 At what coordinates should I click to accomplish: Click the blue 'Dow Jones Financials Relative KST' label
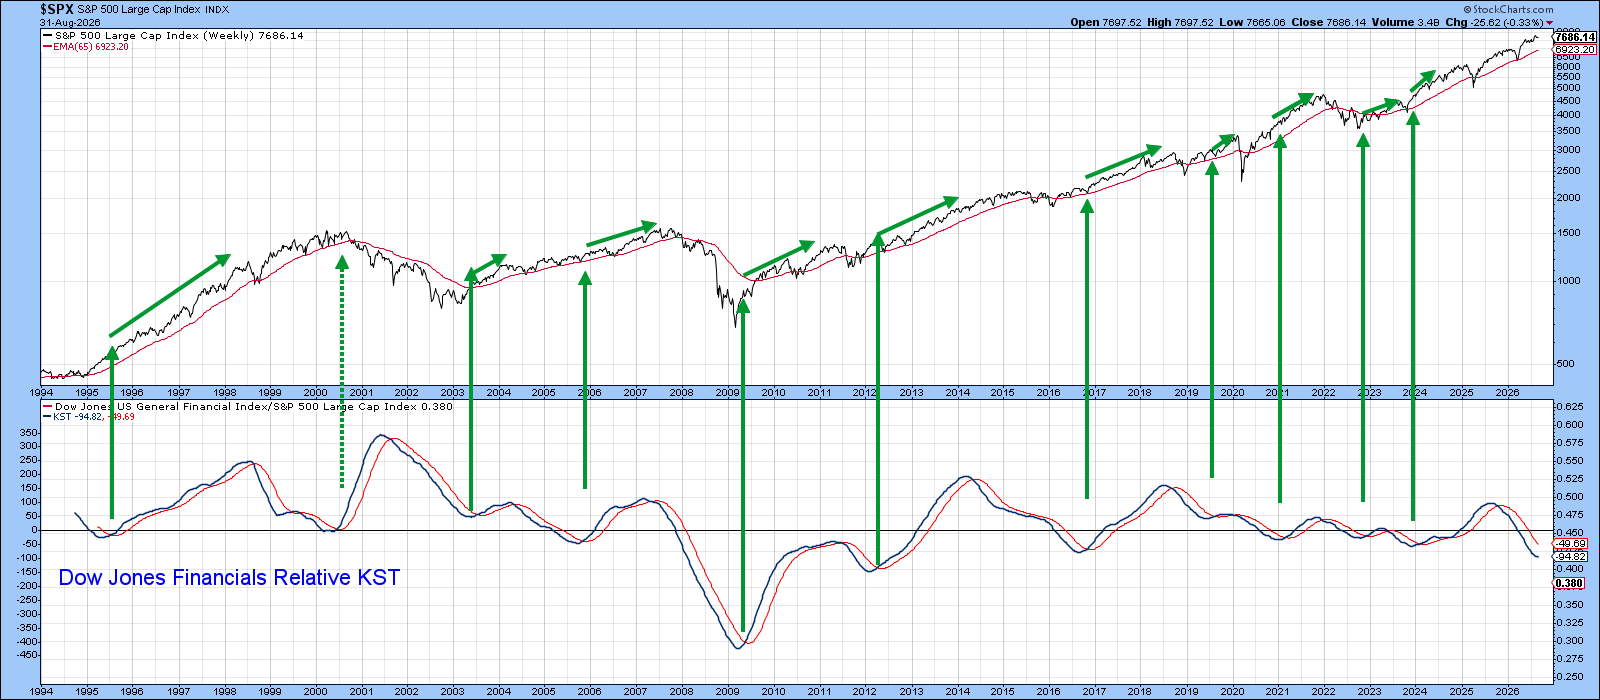tap(229, 578)
